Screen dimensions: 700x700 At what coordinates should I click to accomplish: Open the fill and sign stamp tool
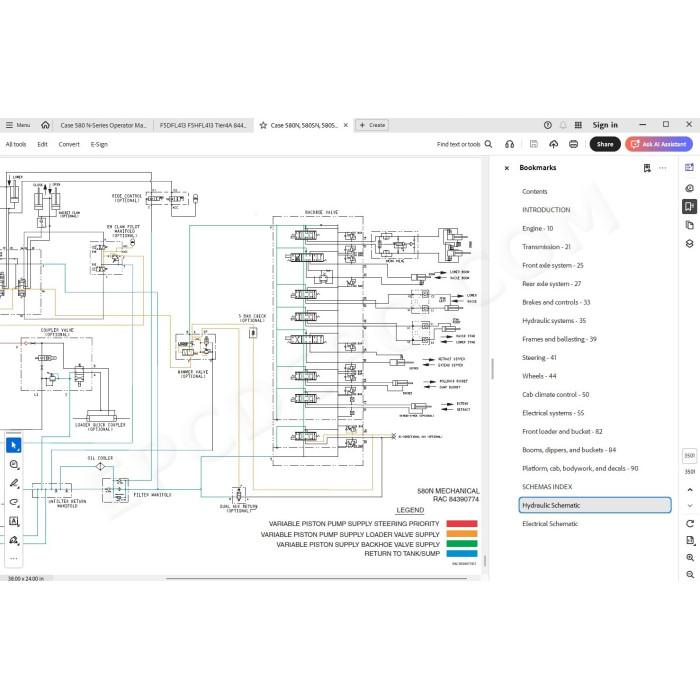(14, 540)
